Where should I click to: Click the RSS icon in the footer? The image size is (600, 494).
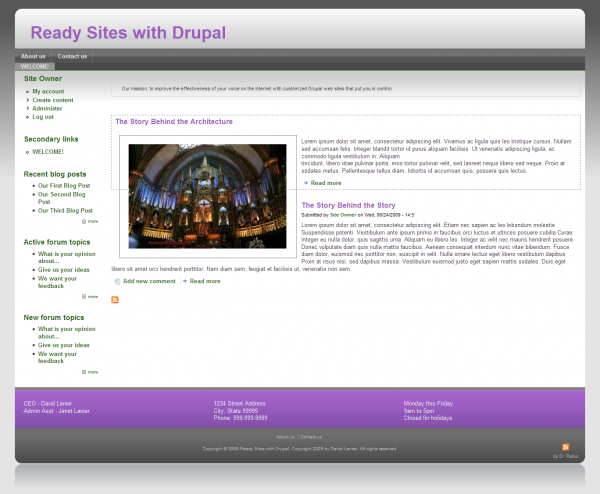566,447
